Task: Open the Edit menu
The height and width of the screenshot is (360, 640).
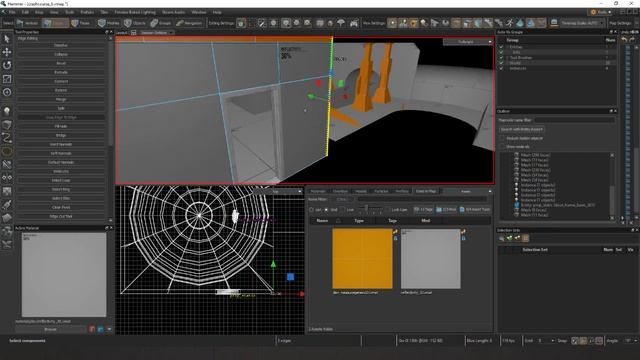Action: 25,12
